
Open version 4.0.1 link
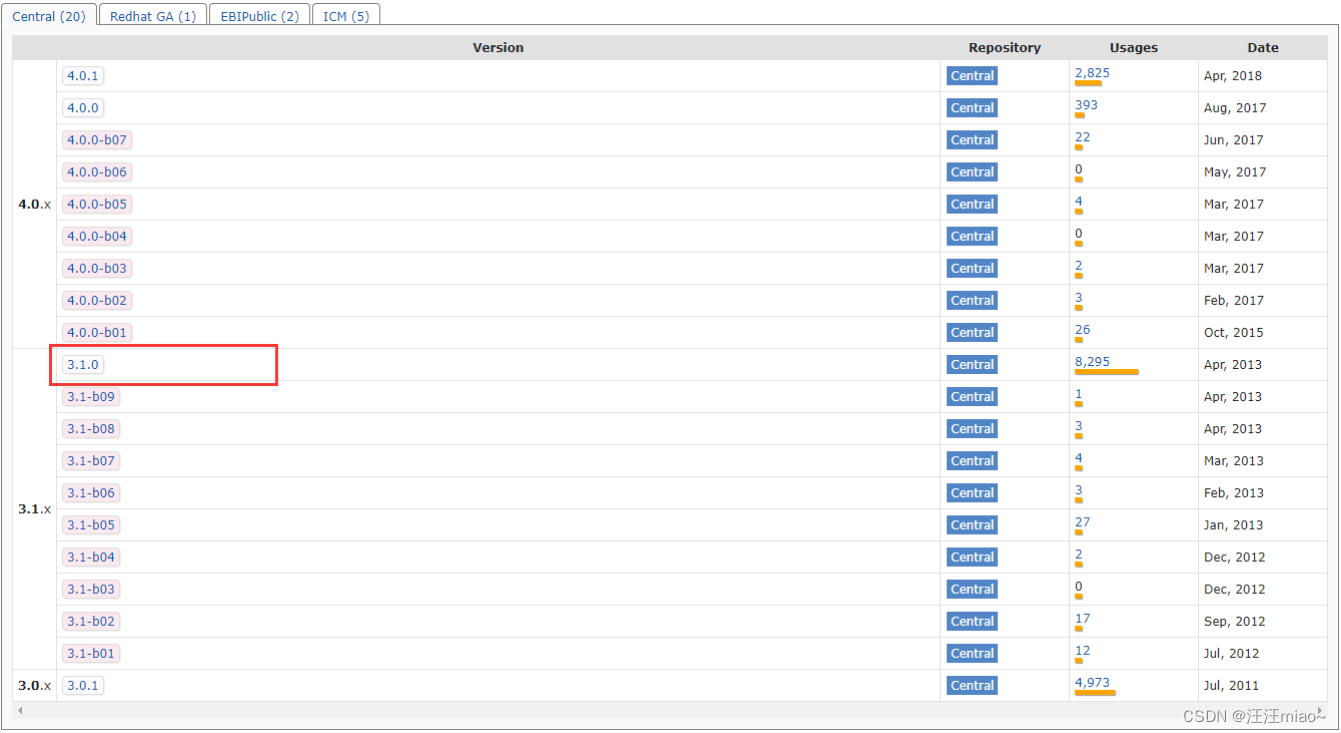pos(83,76)
